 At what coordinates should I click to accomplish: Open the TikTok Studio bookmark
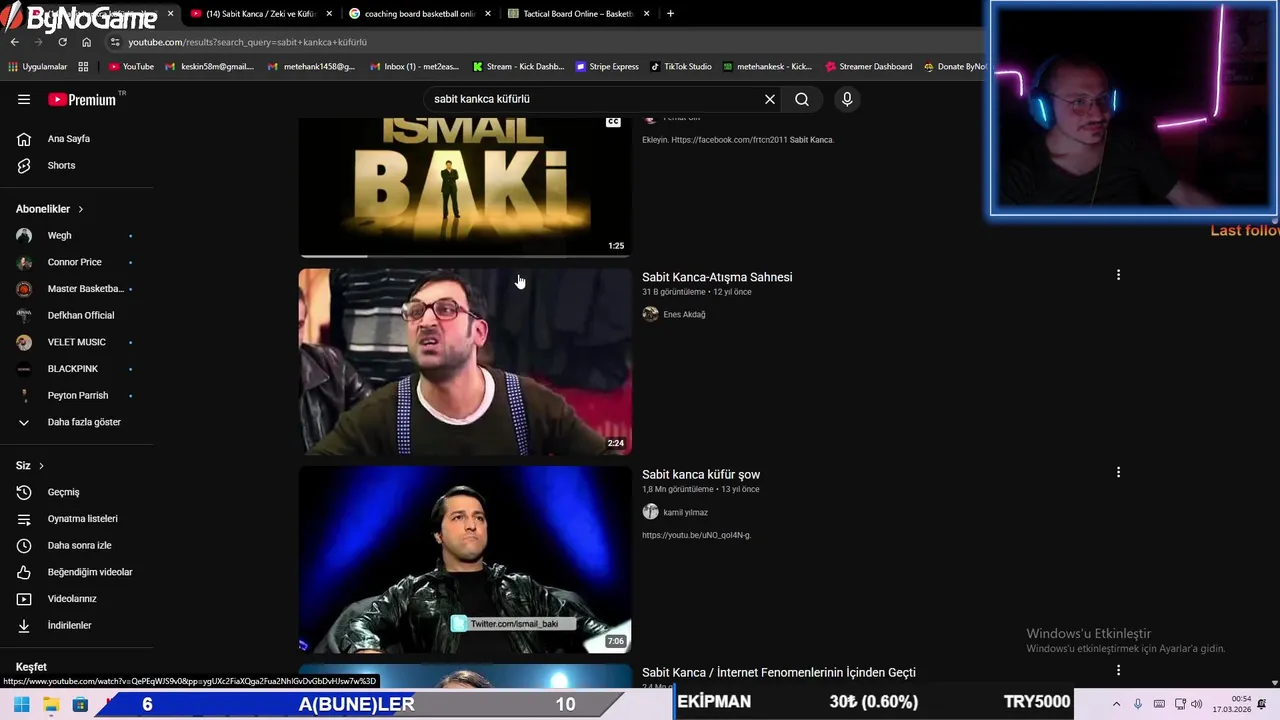tap(681, 67)
